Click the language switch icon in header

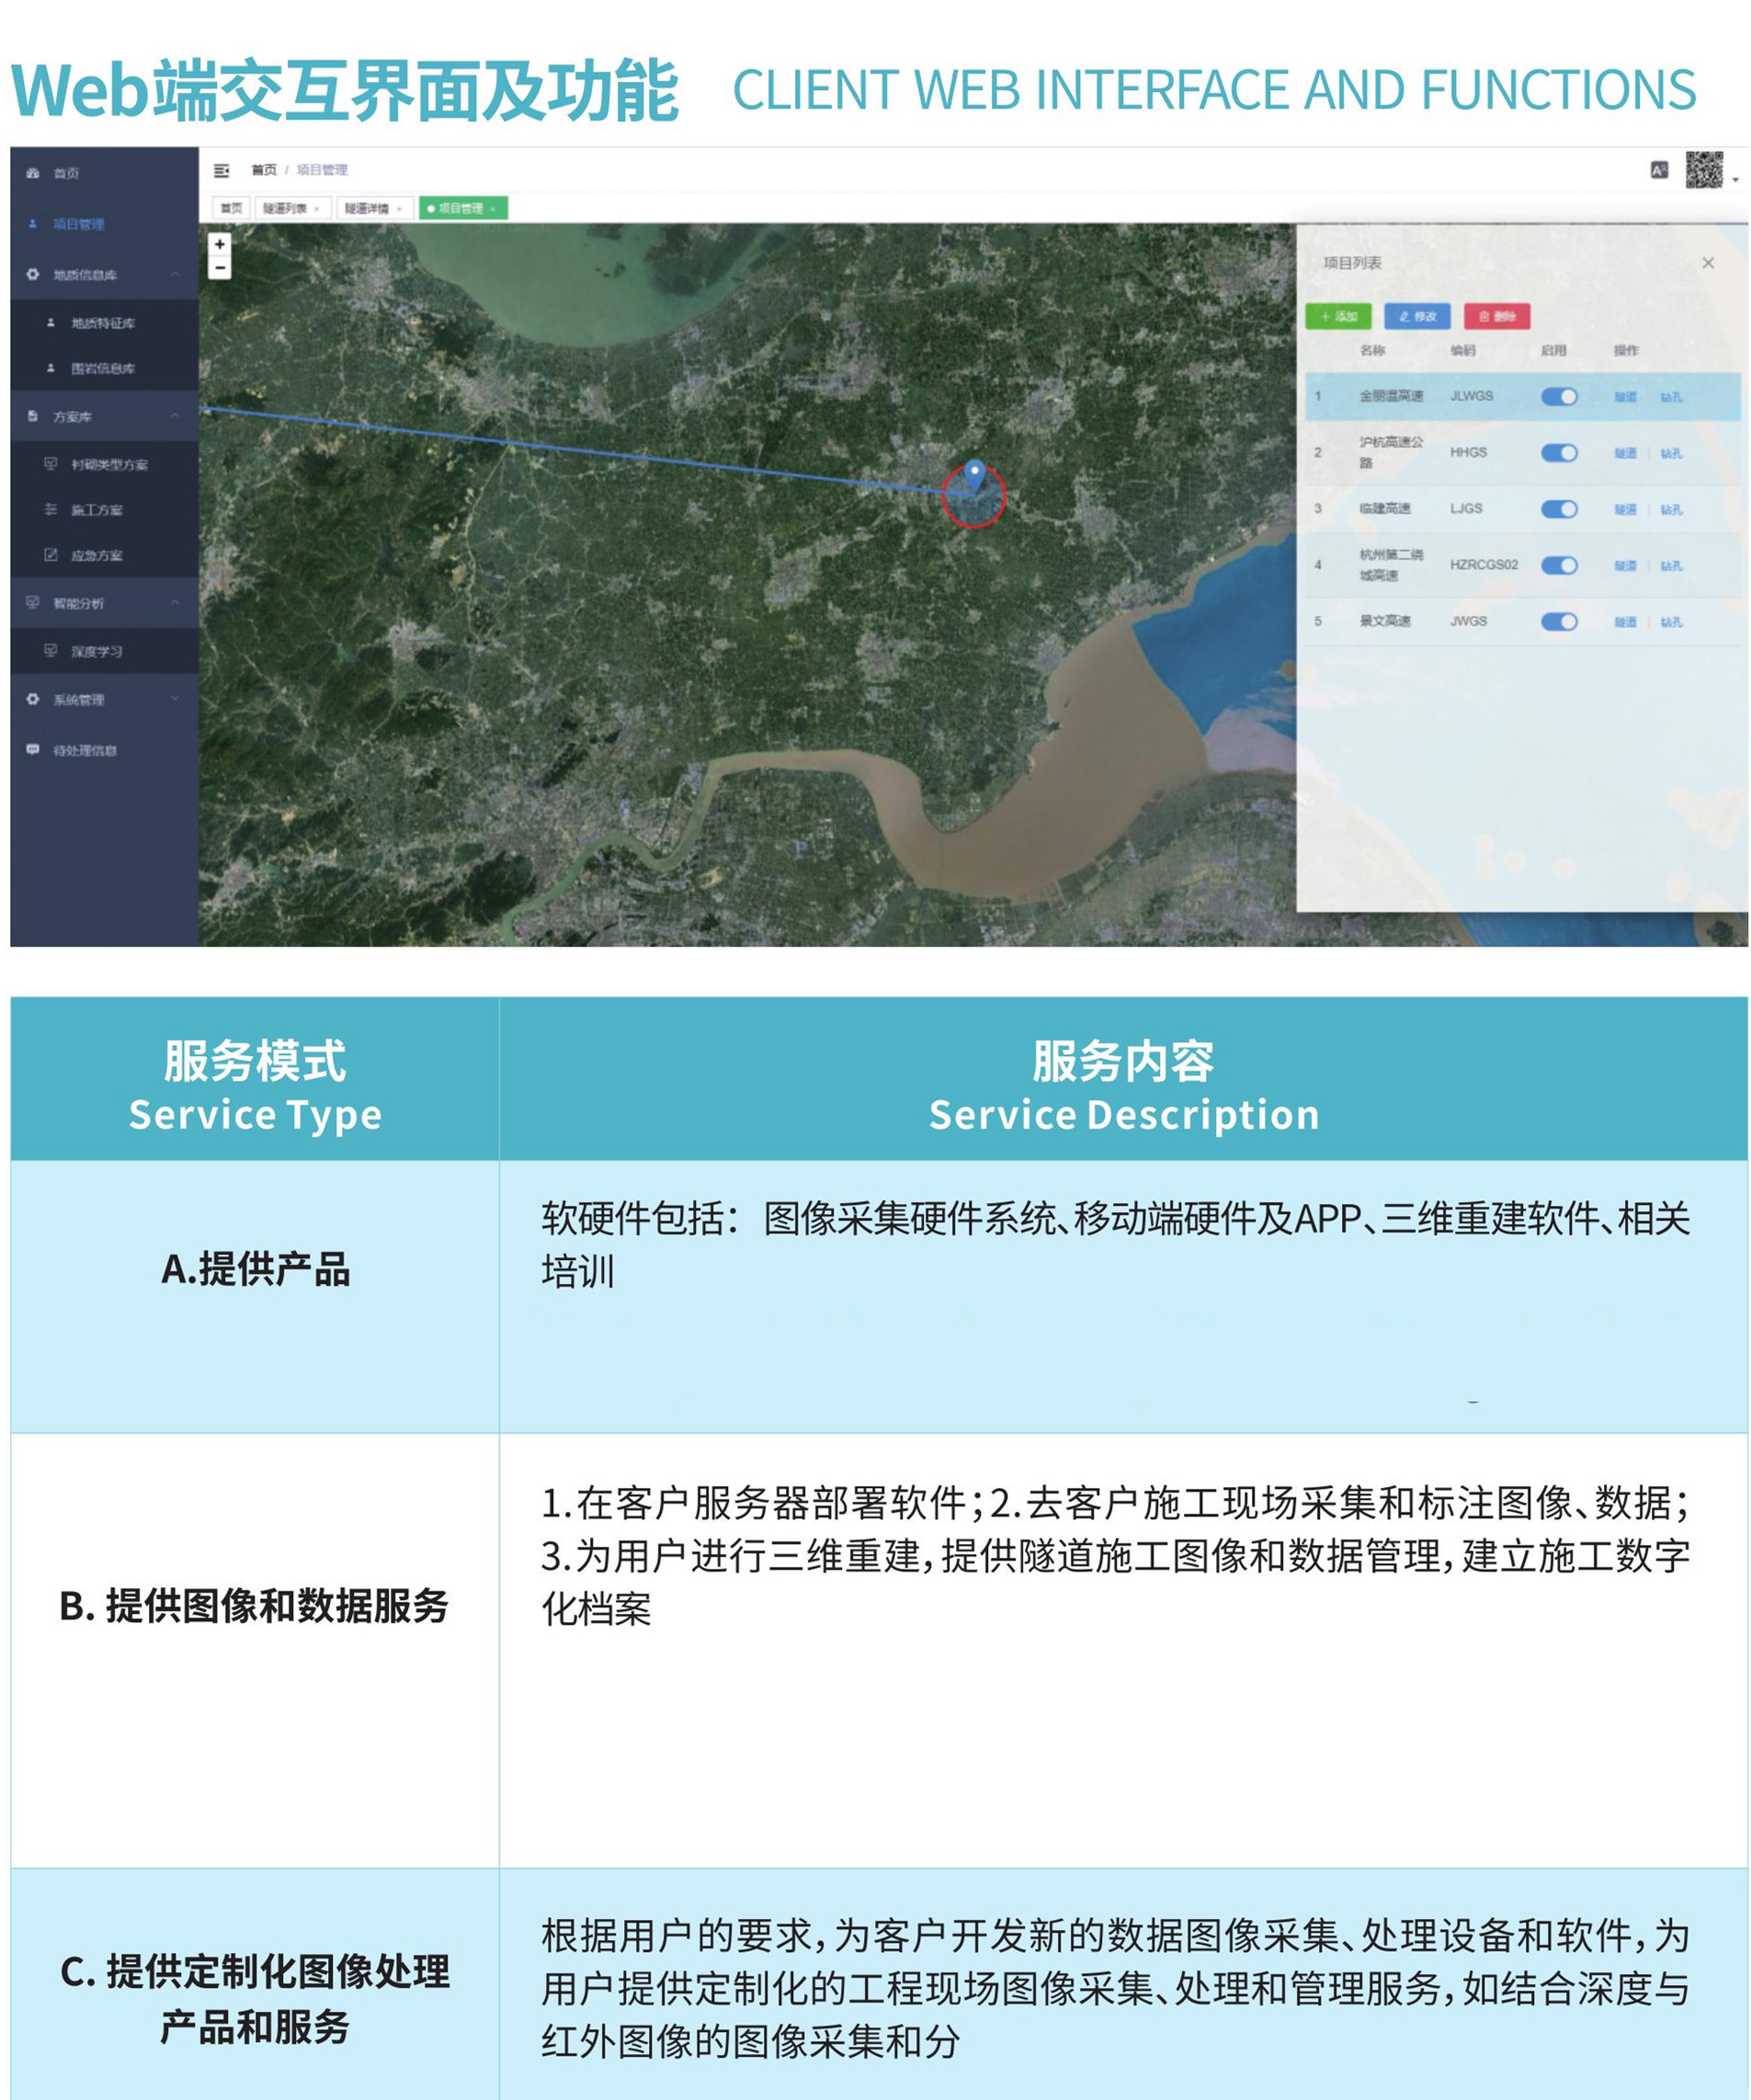pyautogui.click(x=1659, y=170)
